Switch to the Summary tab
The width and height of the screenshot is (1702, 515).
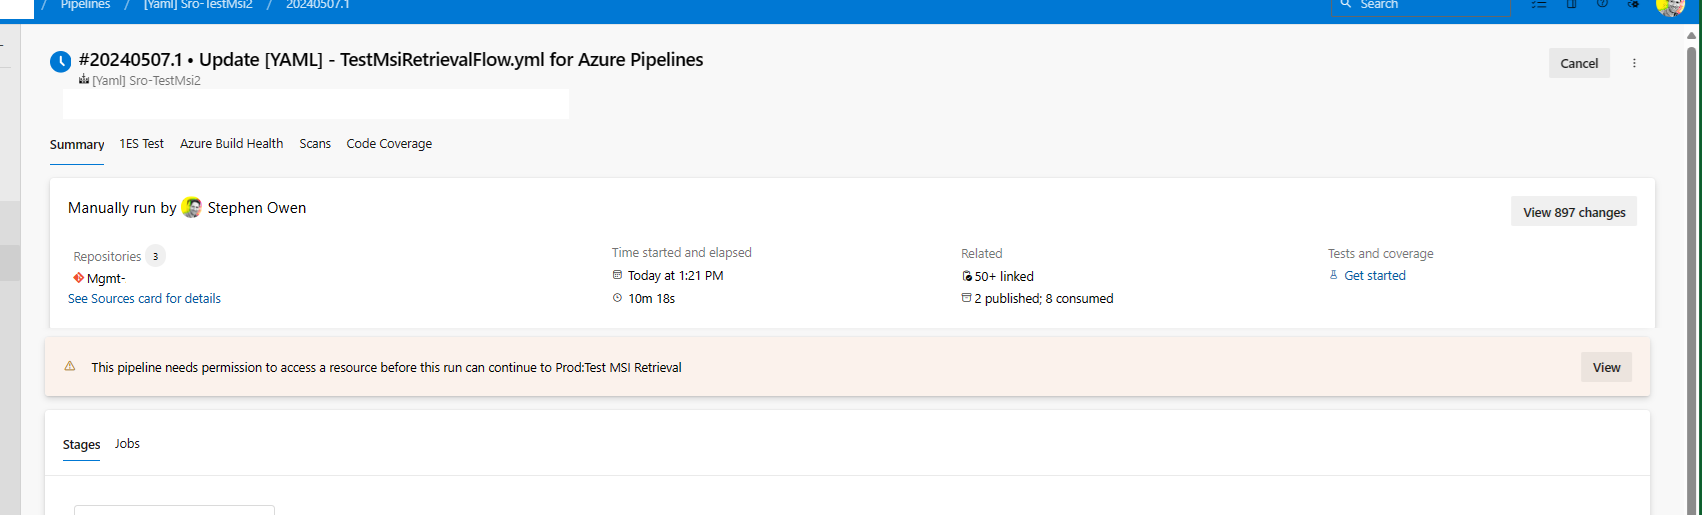pyautogui.click(x=77, y=144)
